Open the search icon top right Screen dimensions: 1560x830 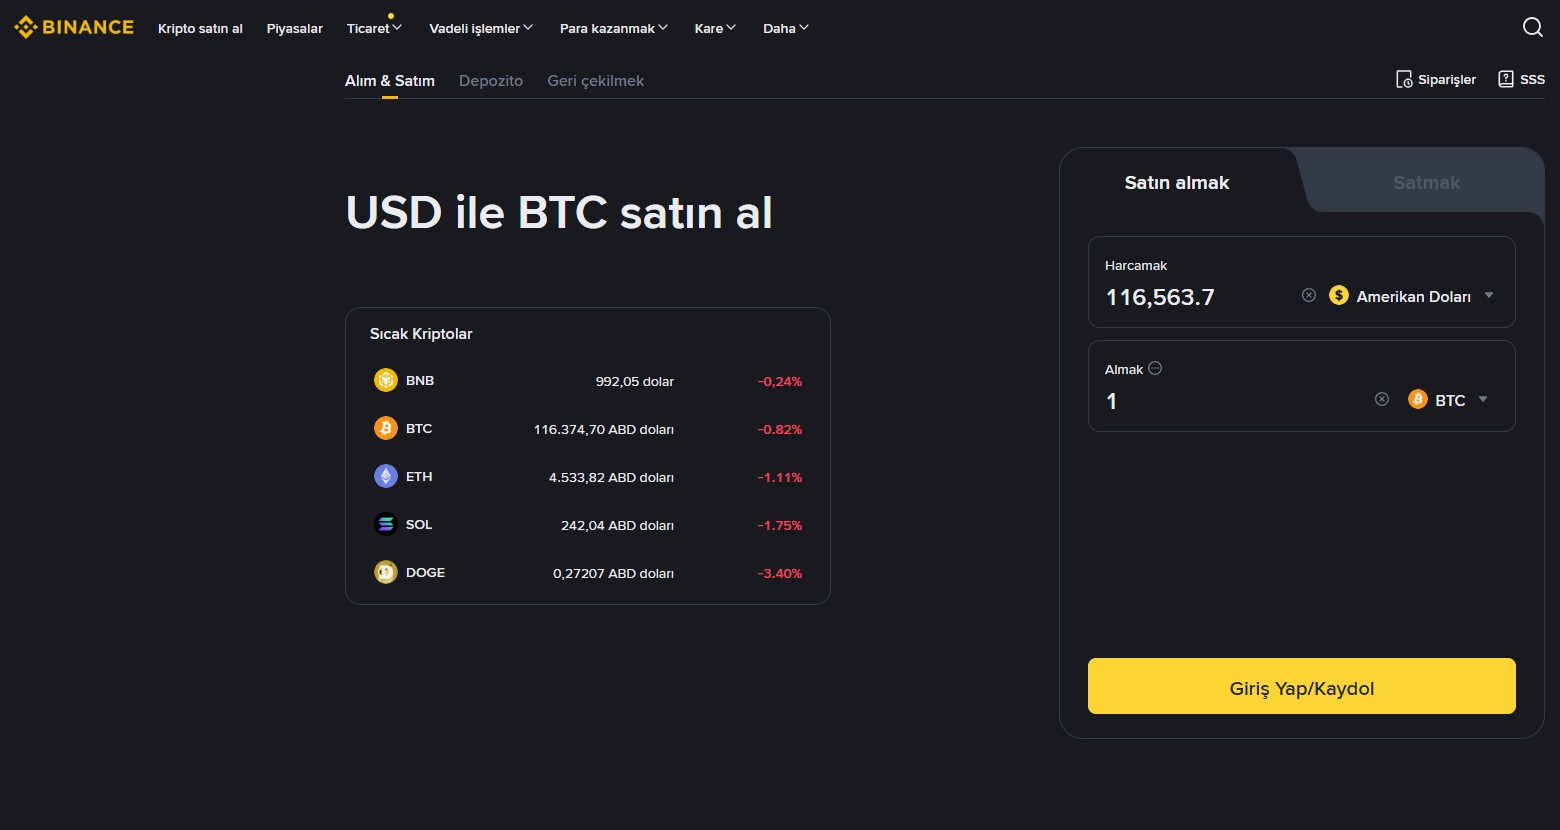click(1532, 27)
